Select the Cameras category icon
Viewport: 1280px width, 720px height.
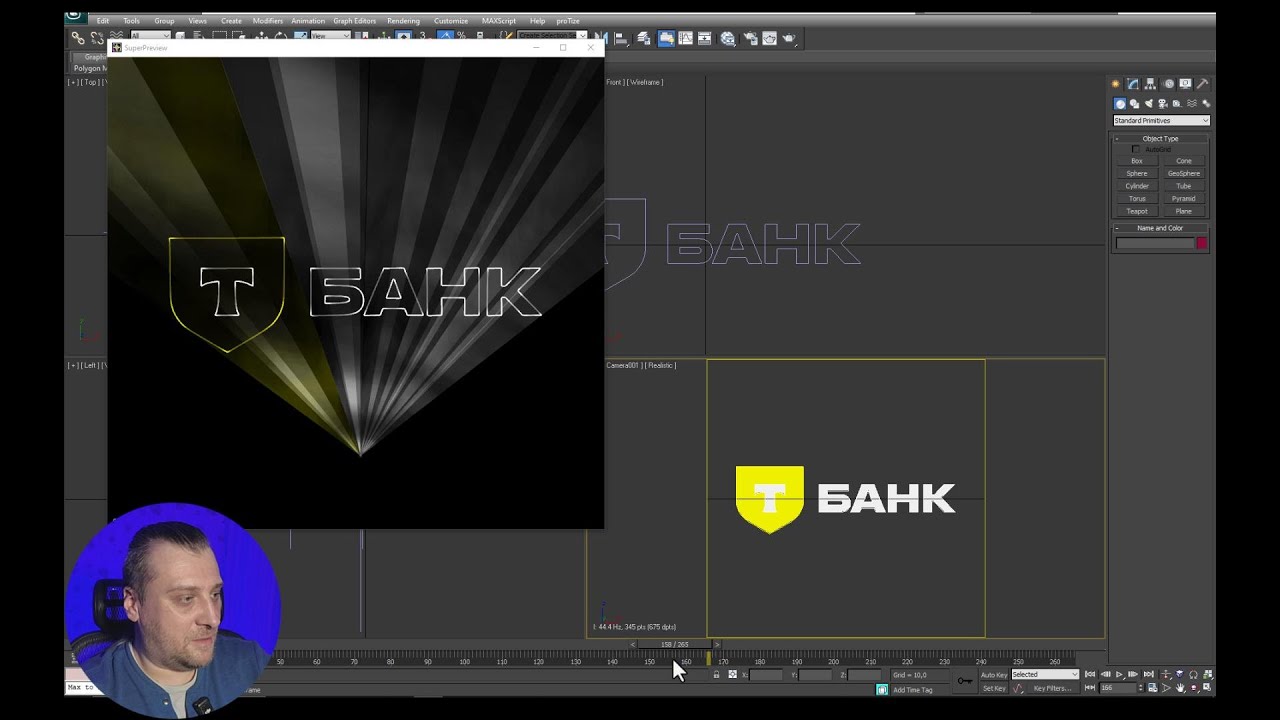point(1163,104)
